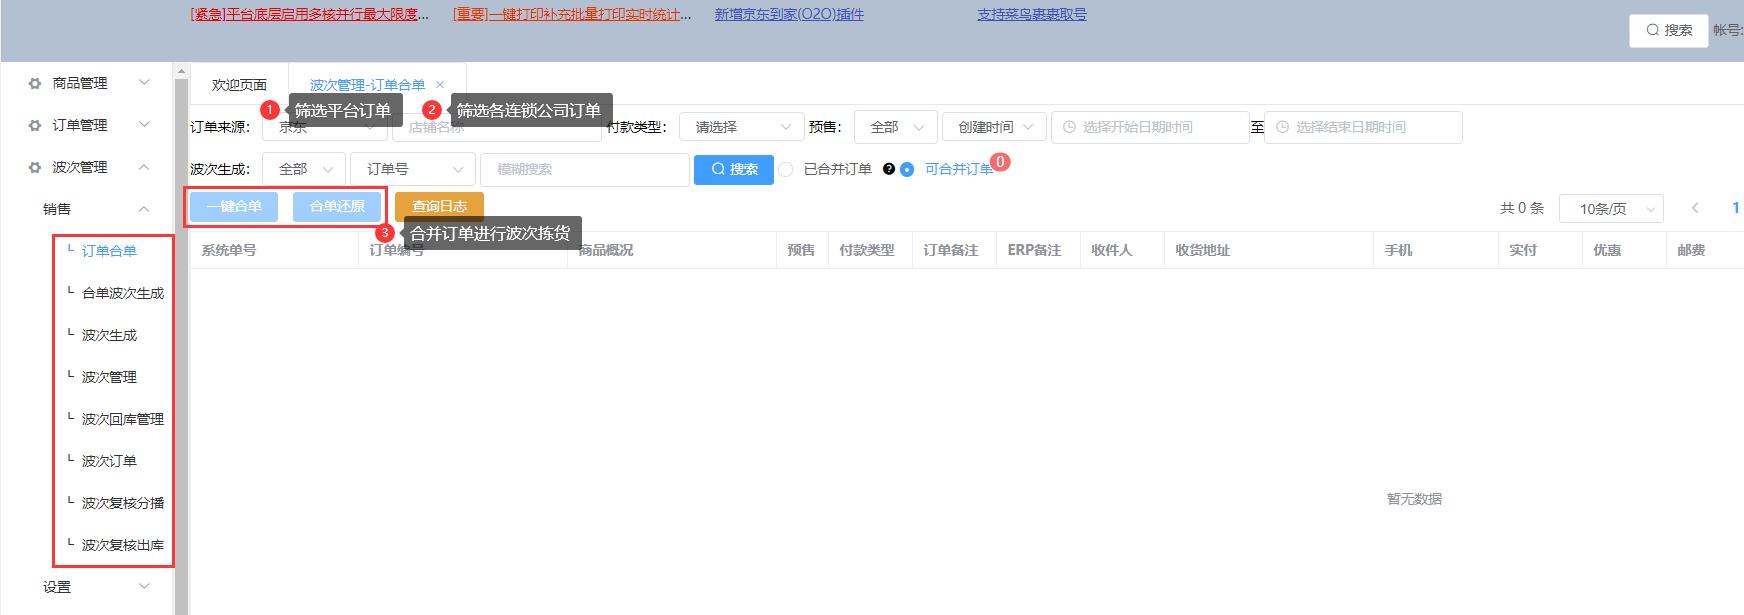Click the blue 搜索 button
Viewport: 1744px width, 615px height.
tap(733, 169)
